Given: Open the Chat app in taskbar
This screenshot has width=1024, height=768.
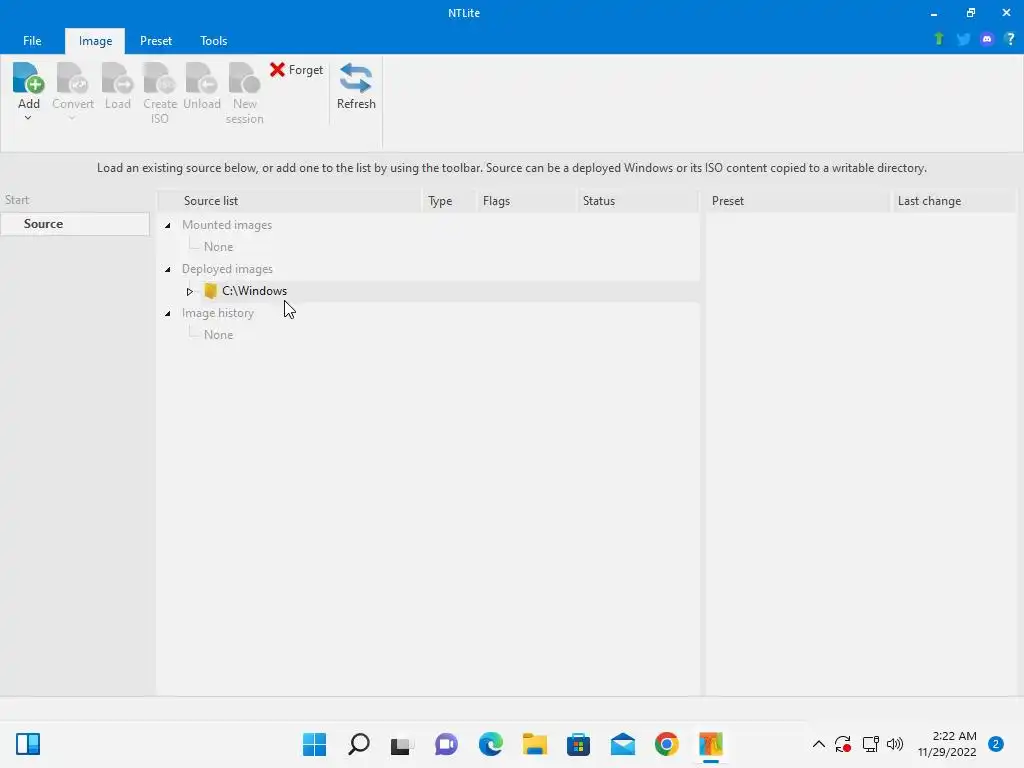Looking at the screenshot, I should 446,744.
